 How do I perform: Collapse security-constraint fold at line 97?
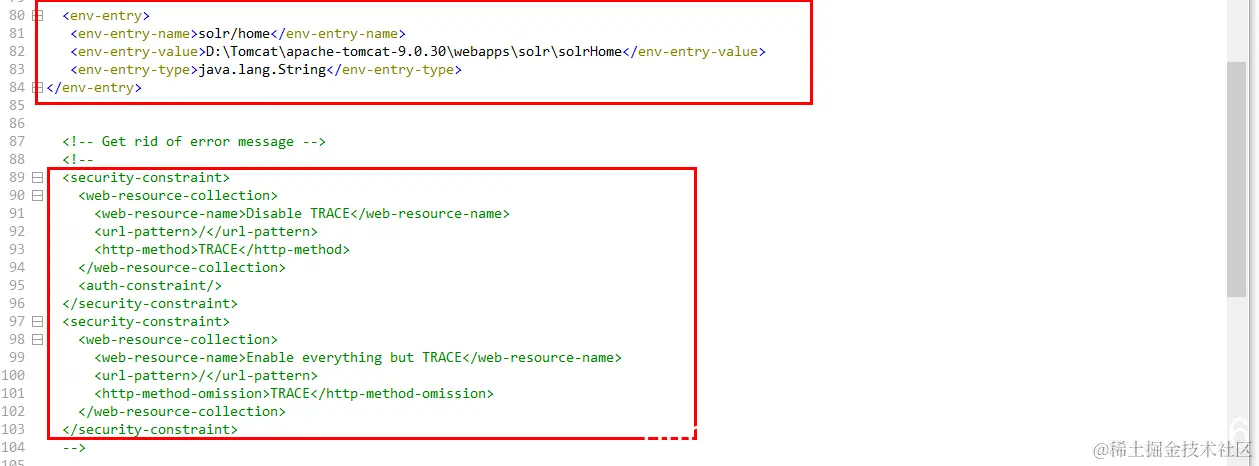click(38, 322)
